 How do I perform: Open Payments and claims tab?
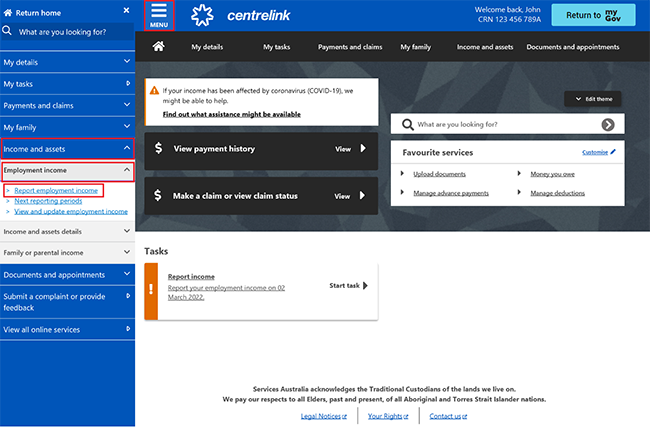click(350, 47)
